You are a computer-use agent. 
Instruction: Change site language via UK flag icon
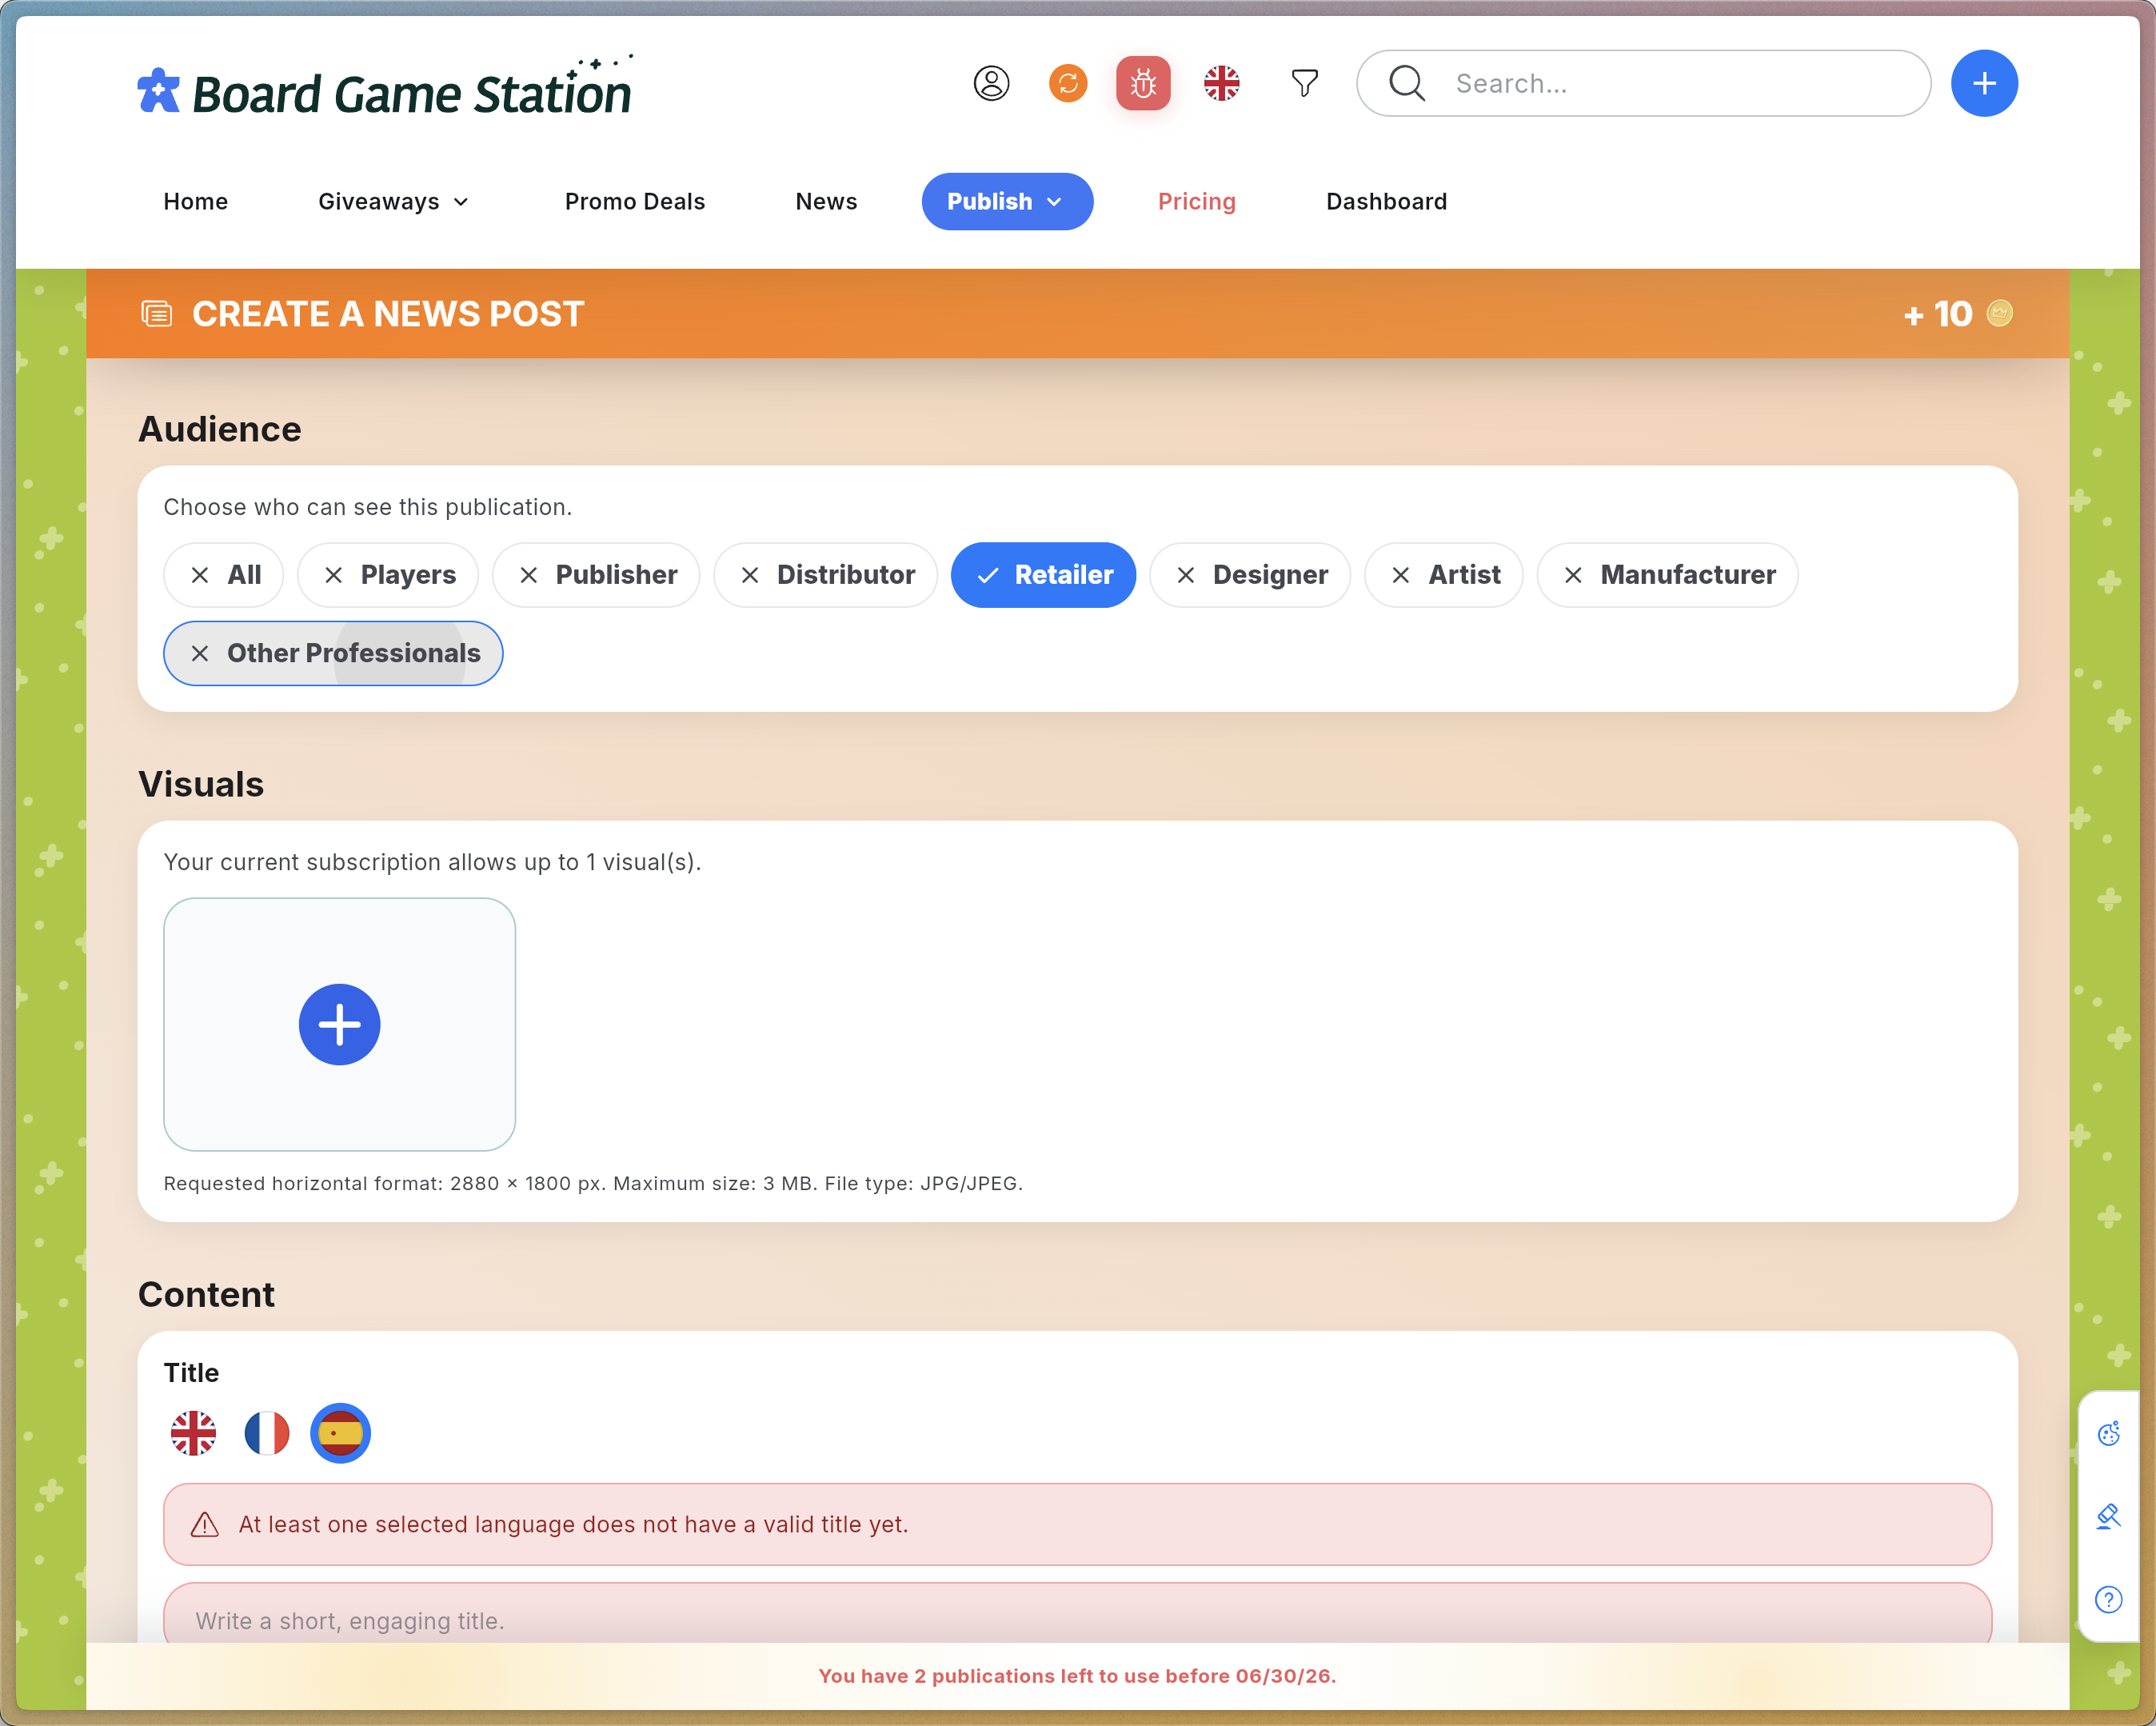click(x=1221, y=83)
